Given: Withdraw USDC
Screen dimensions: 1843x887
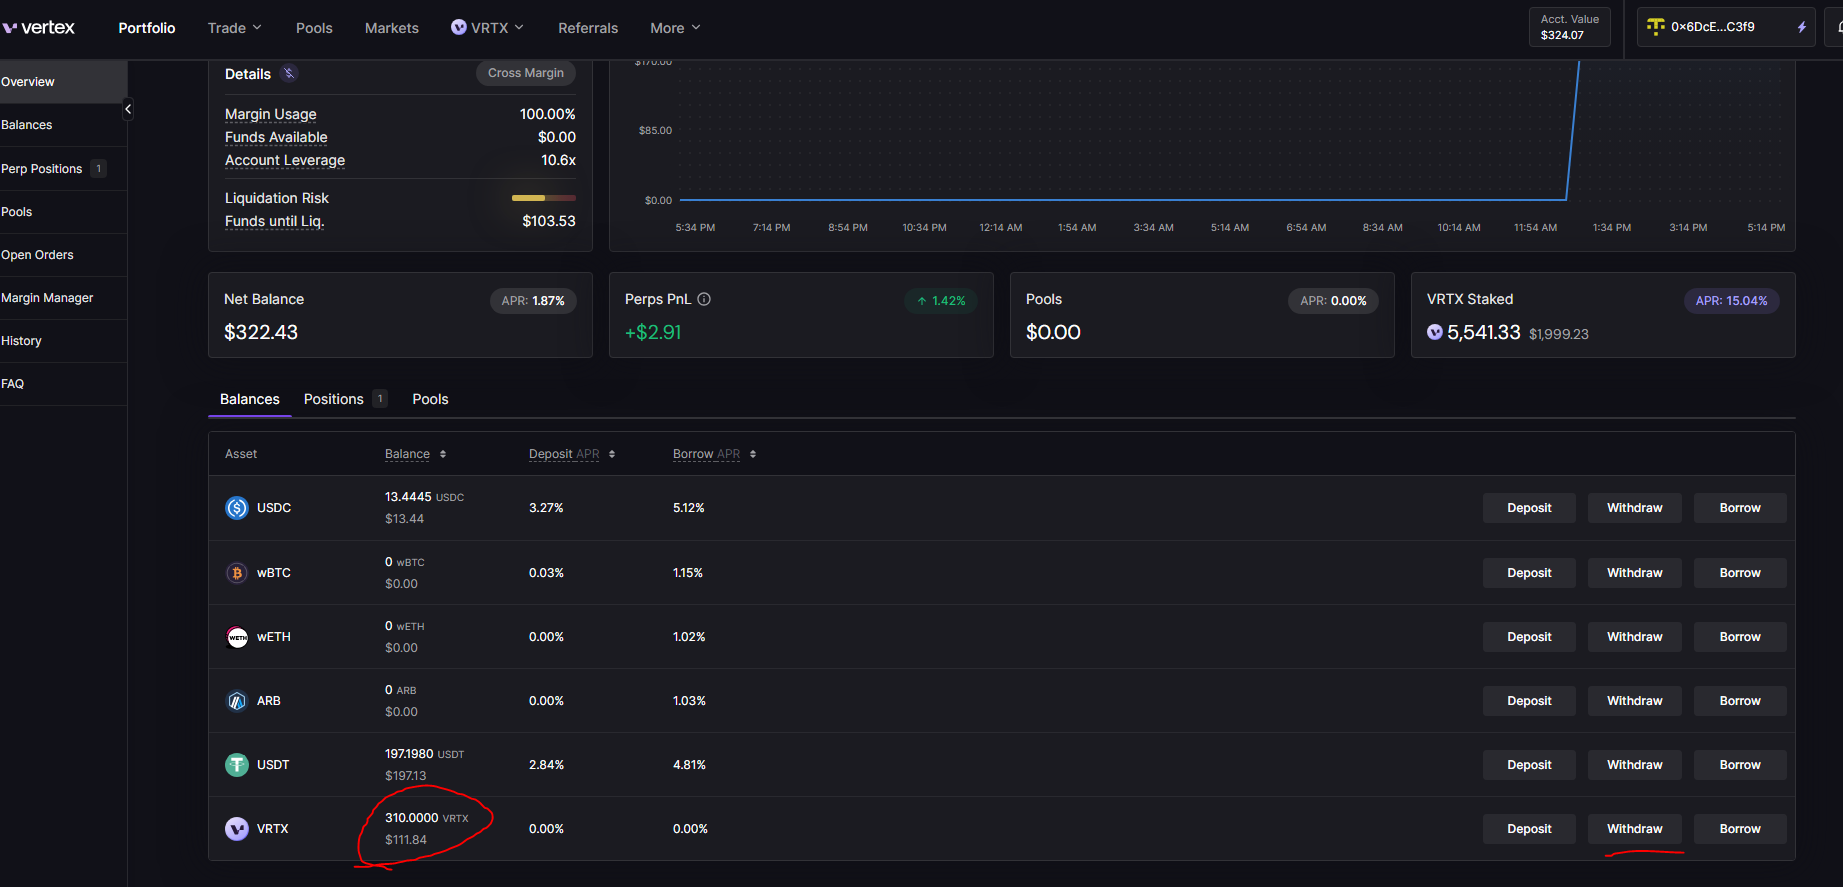Looking at the screenshot, I should (1634, 508).
